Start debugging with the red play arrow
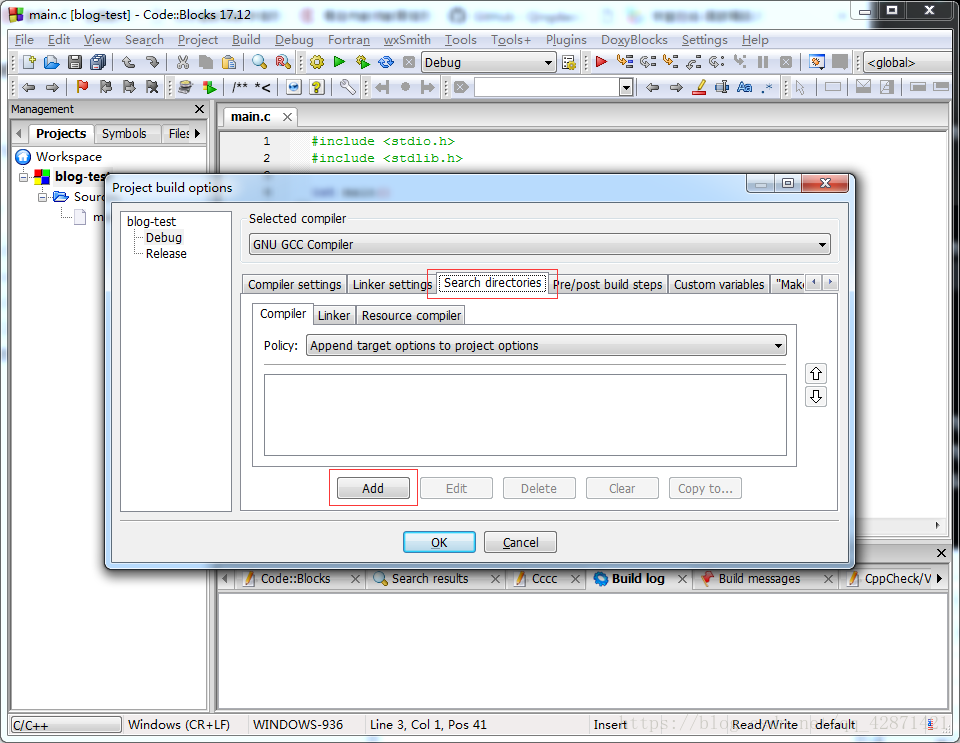This screenshot has width=960, height=743. (x=601, y=62)
